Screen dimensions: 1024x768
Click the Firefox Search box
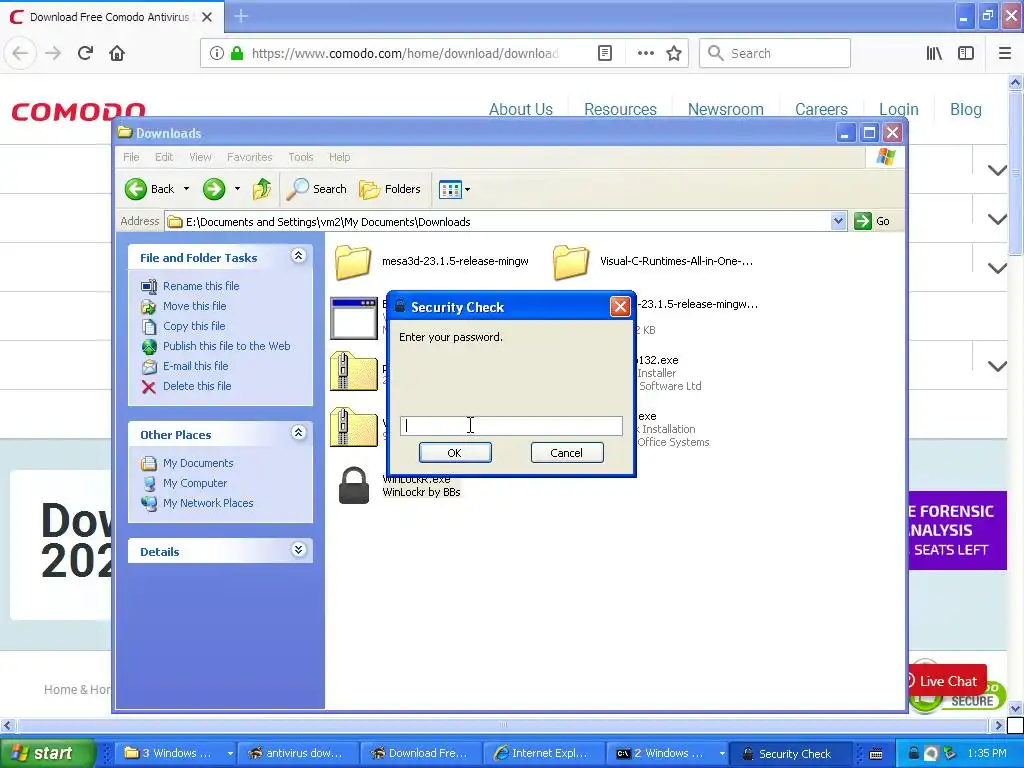[775, 53]
